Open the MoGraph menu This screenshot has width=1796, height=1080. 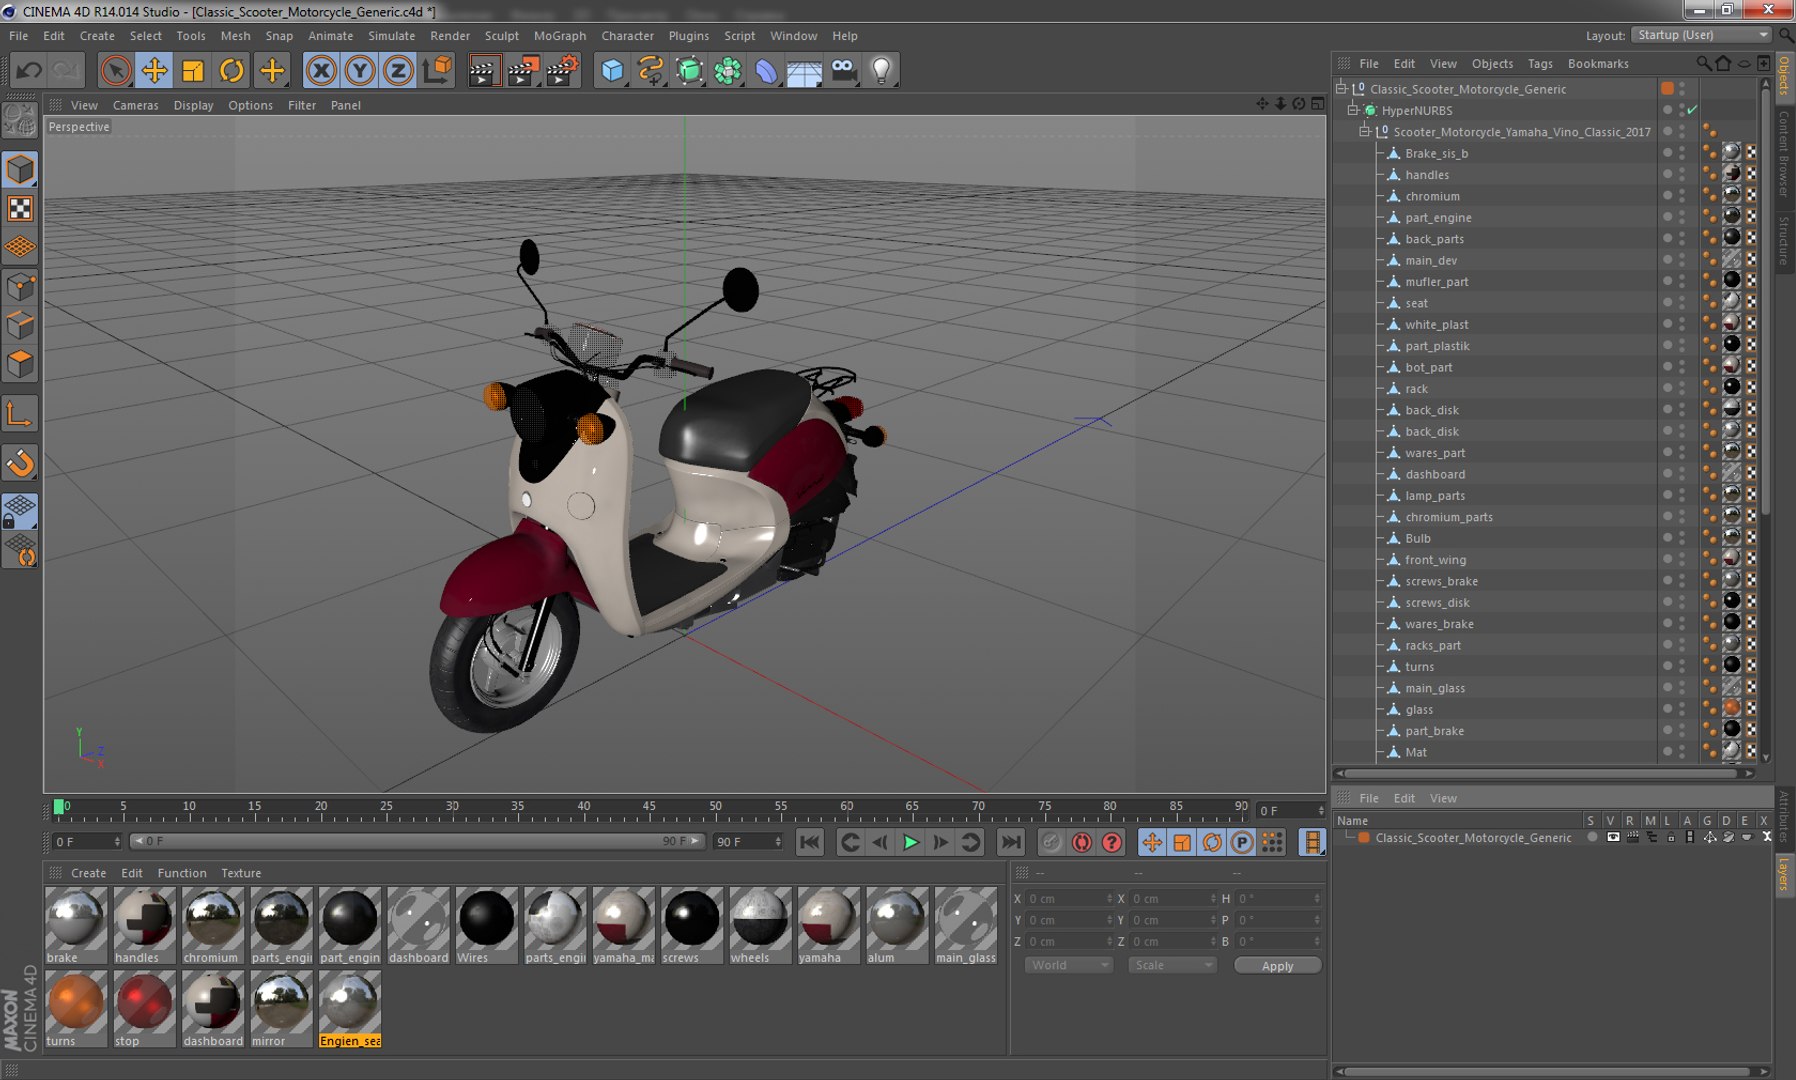tap(560, 36)
